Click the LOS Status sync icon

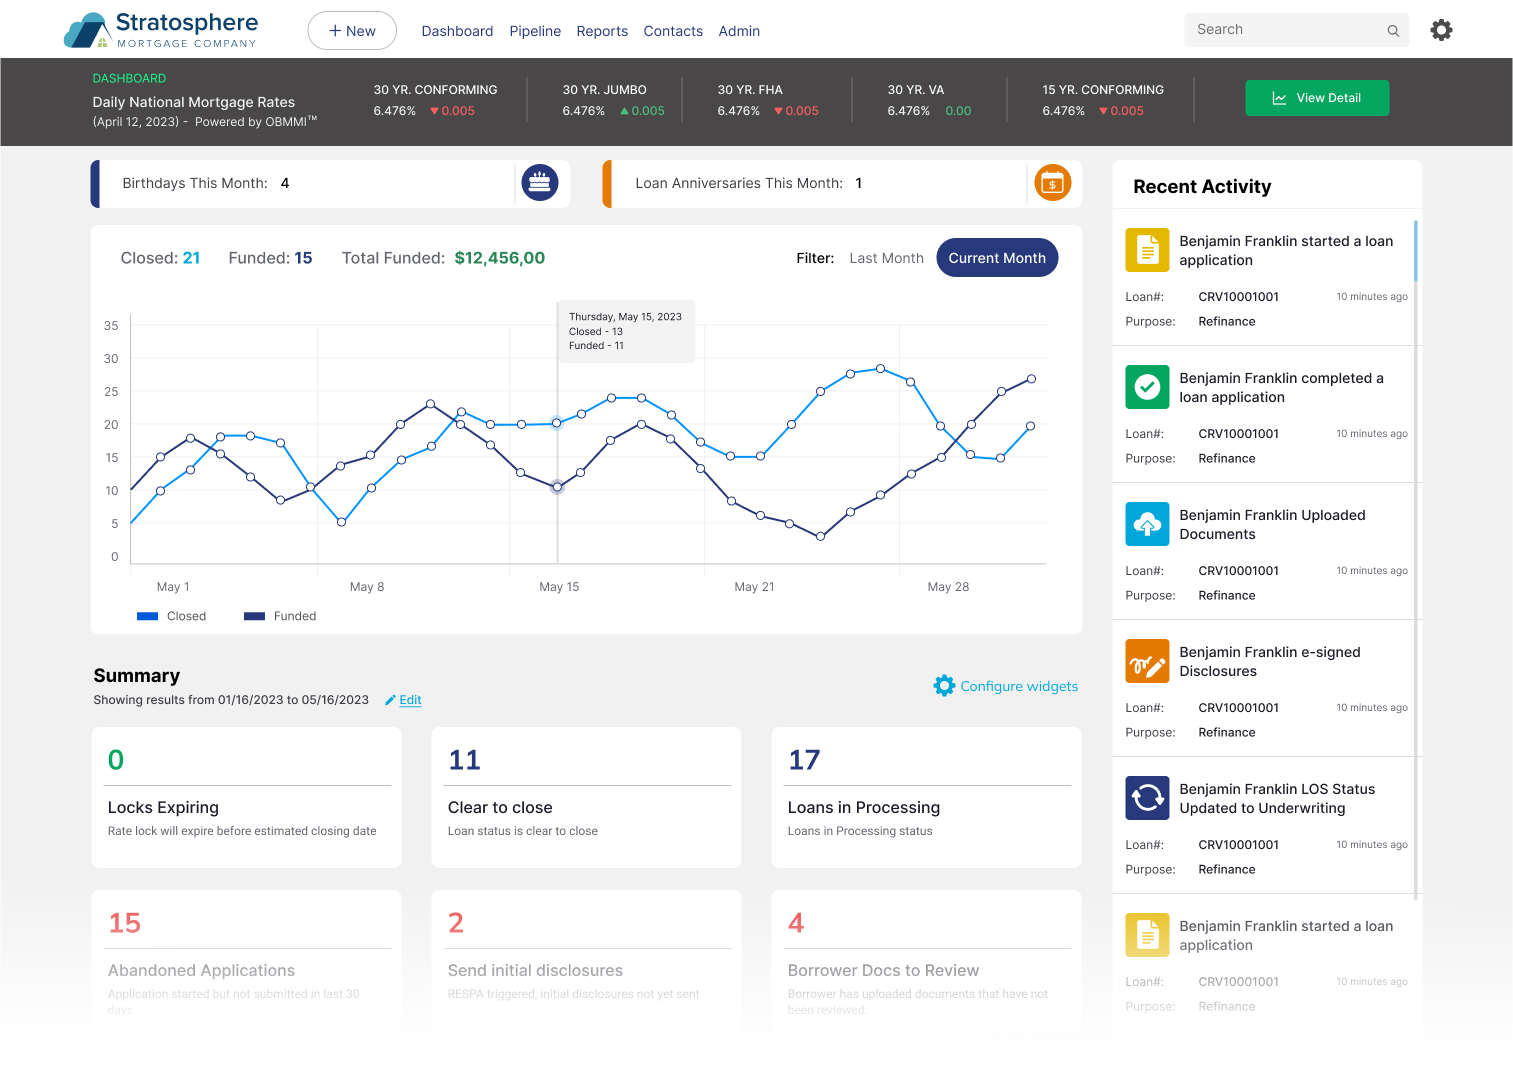tap(1147, 798)
